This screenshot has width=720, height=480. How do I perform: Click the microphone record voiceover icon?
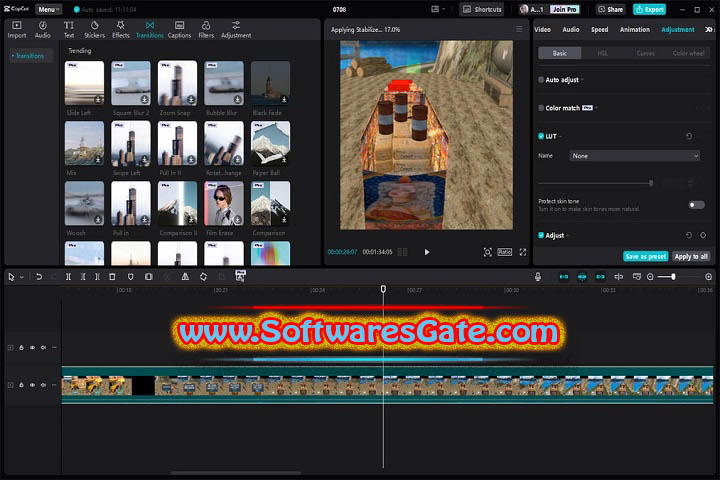click(538, 277)
